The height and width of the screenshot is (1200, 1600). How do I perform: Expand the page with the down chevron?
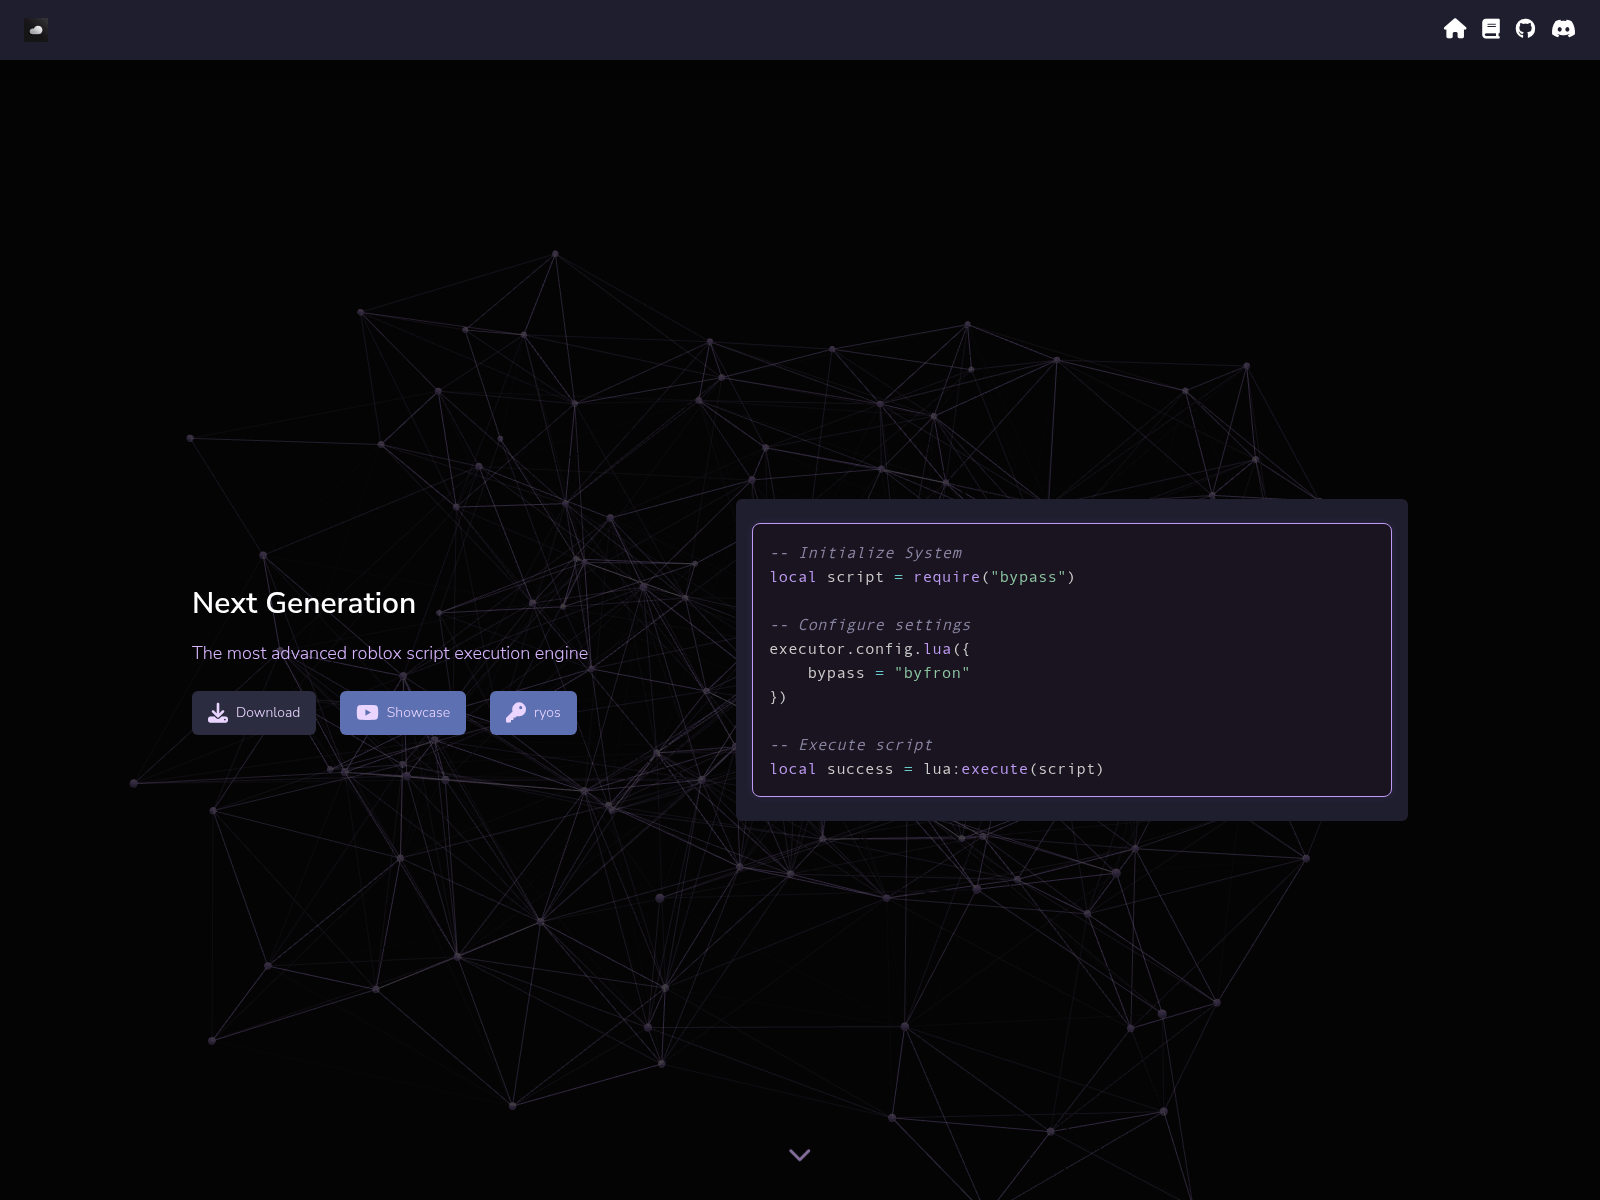(799, 1154)
